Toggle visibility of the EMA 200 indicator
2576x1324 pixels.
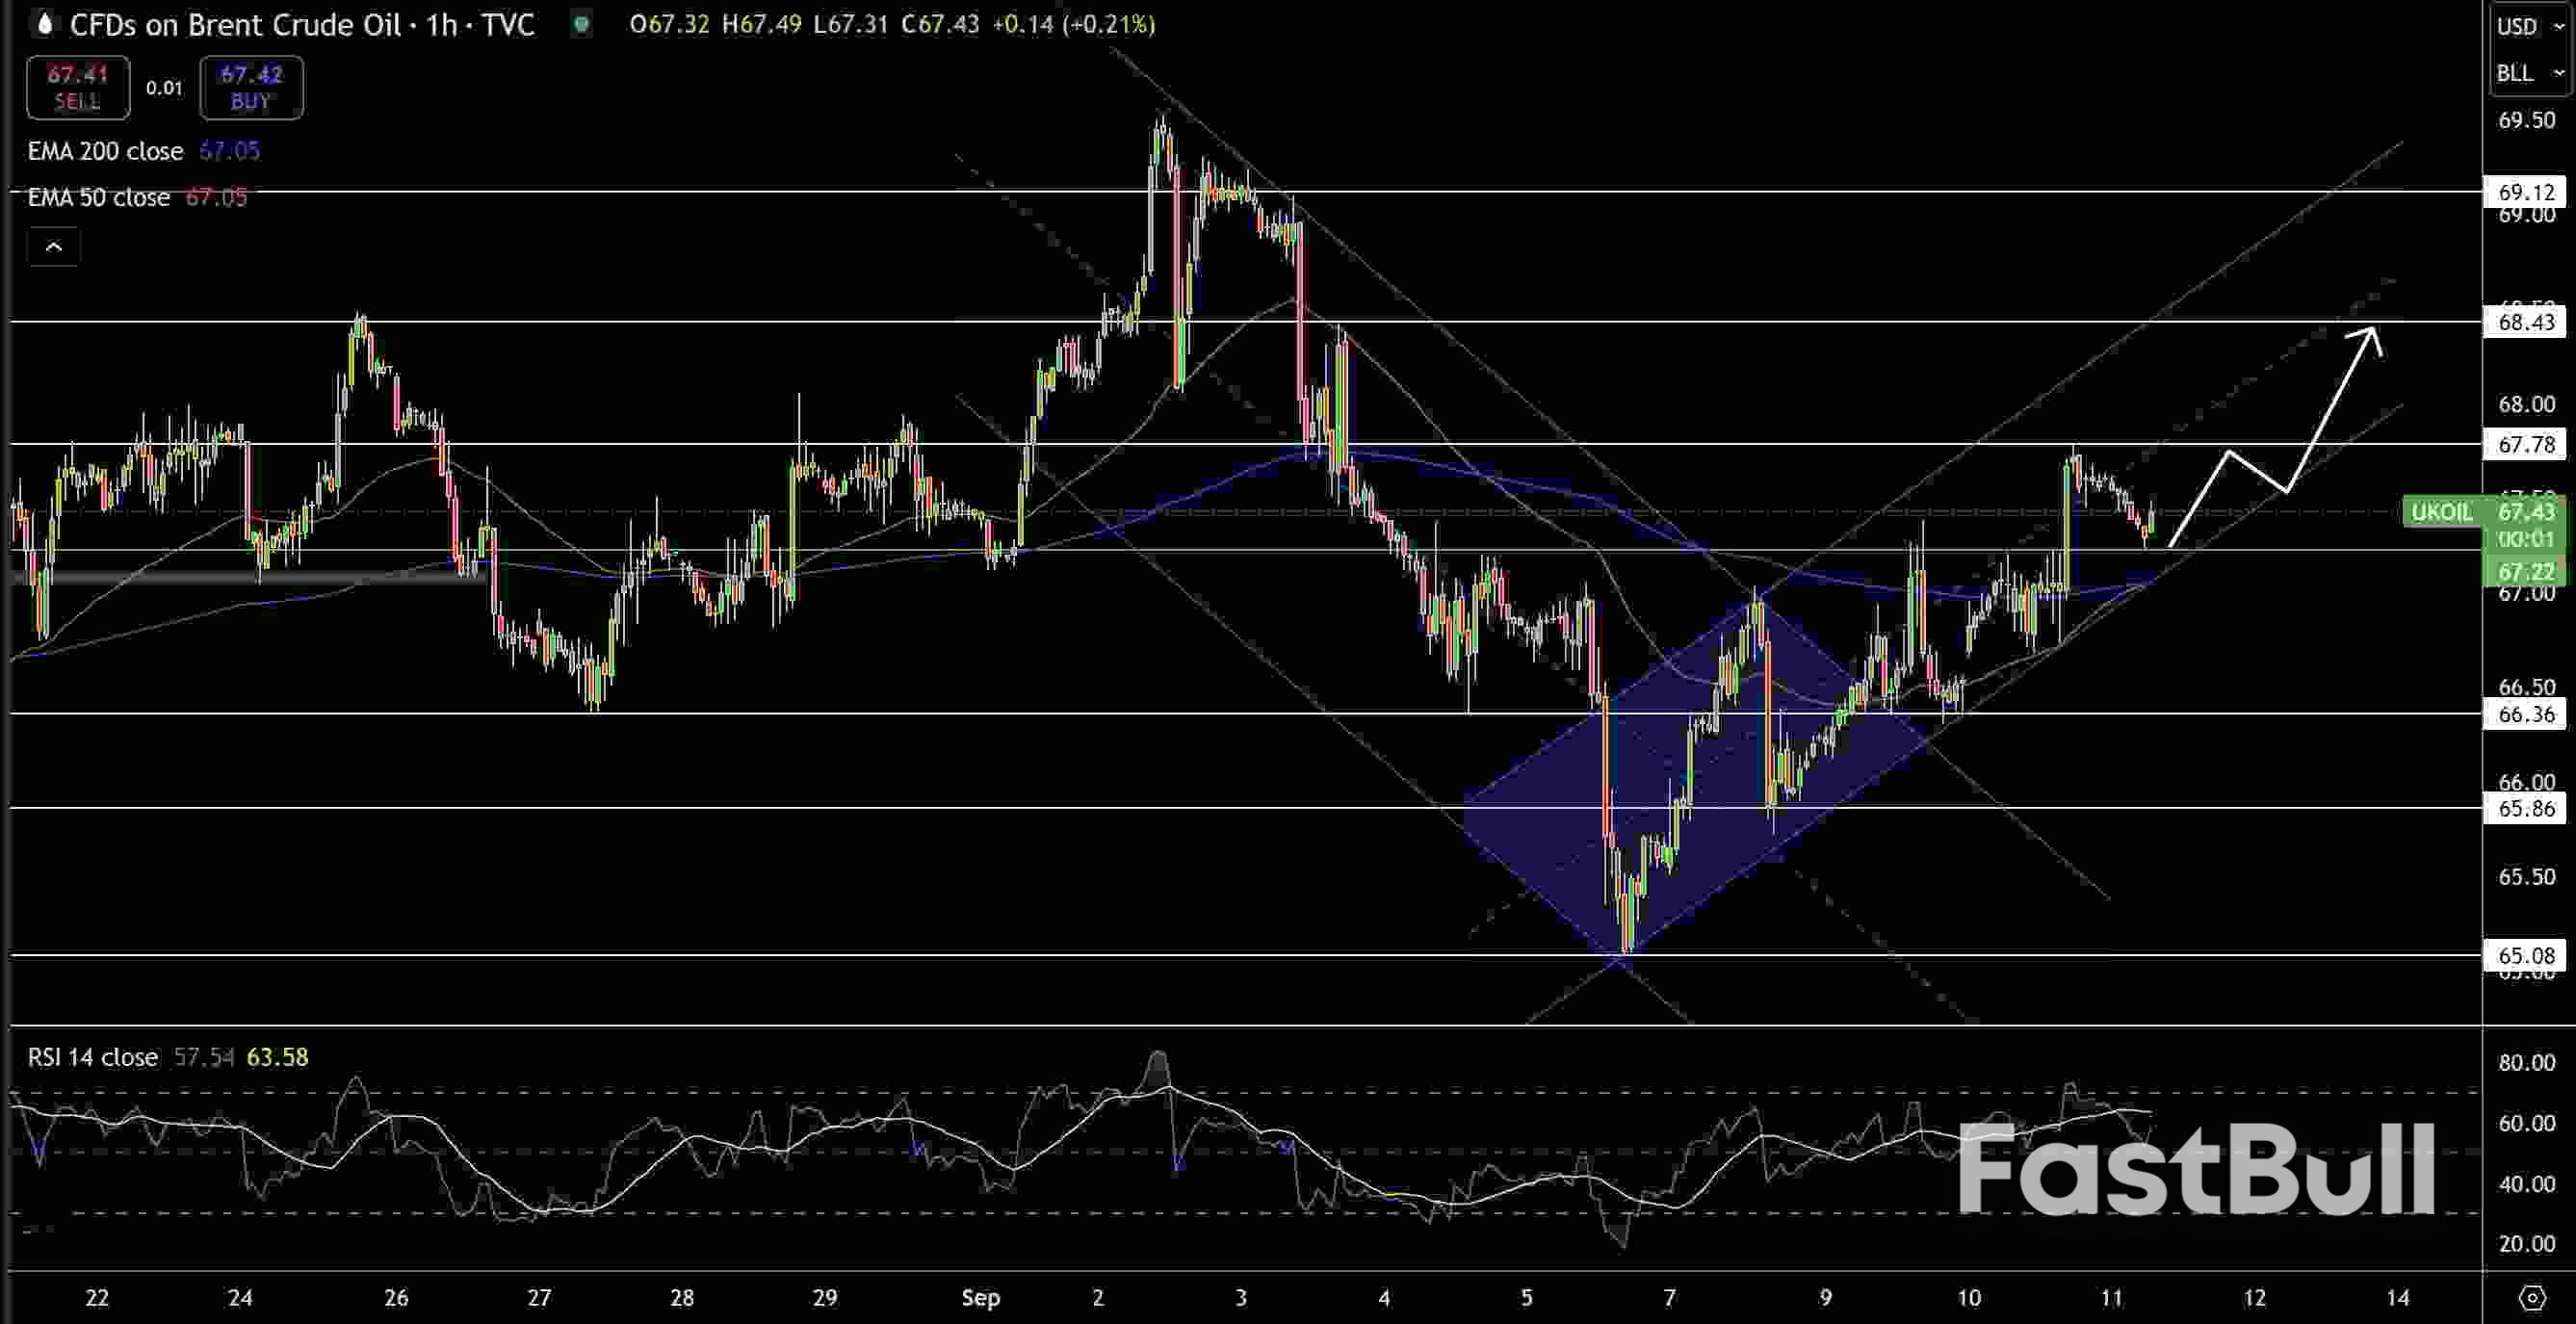pos(105,151)
